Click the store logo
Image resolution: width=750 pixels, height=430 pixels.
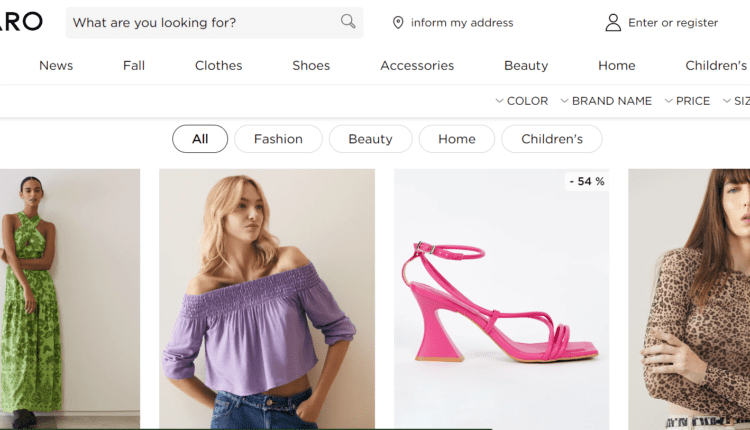(x=20, y=22)
